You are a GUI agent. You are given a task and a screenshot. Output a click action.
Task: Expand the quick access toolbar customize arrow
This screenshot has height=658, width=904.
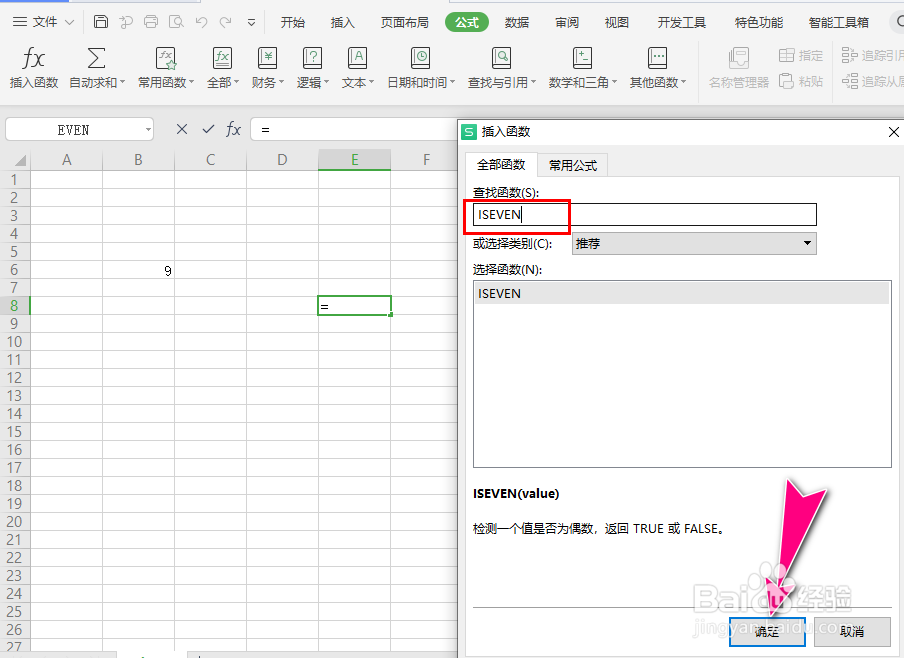click(x=251, y=22)
